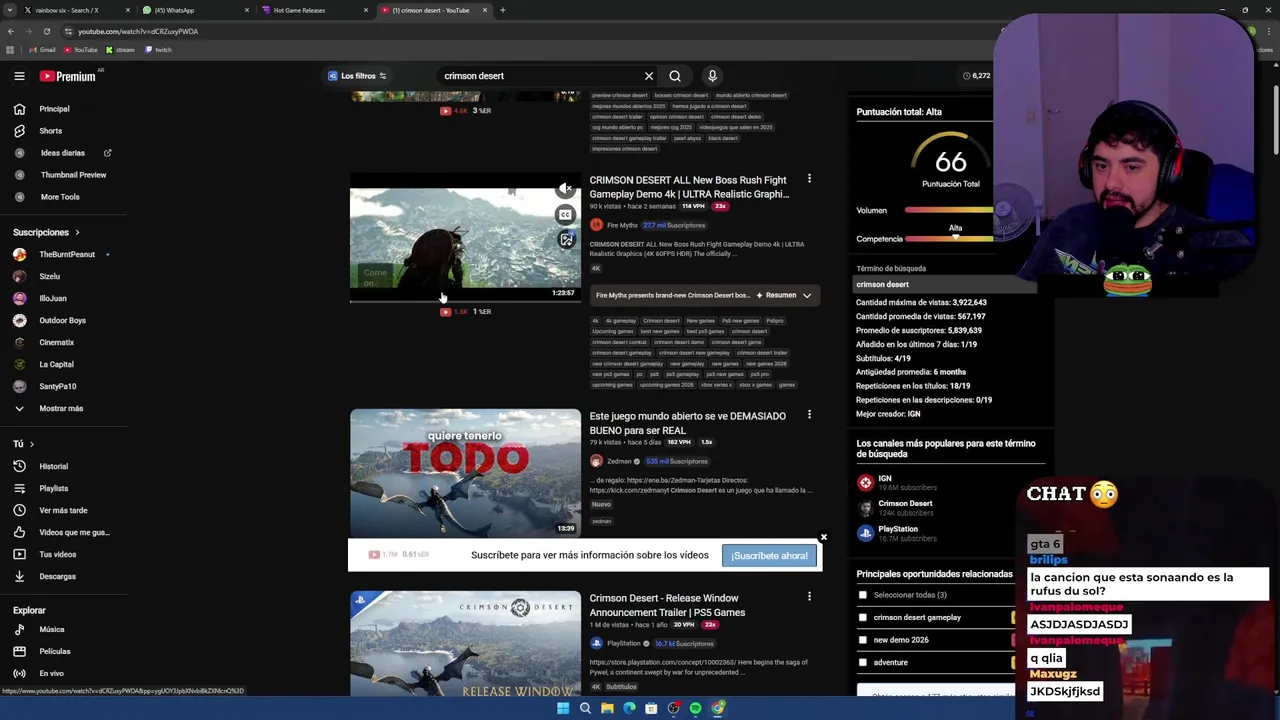Click the Competencia score bar

click(950, 239)
